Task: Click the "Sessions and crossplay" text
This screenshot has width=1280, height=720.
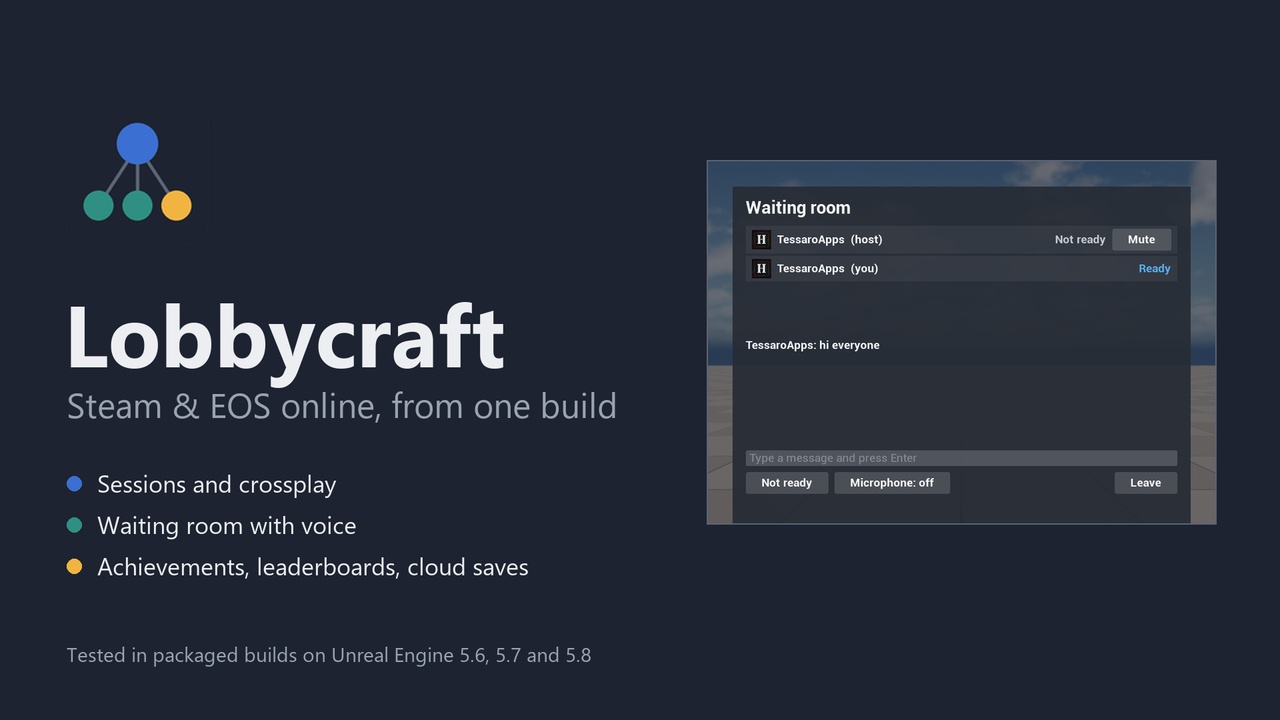Action: coord(217,485)
